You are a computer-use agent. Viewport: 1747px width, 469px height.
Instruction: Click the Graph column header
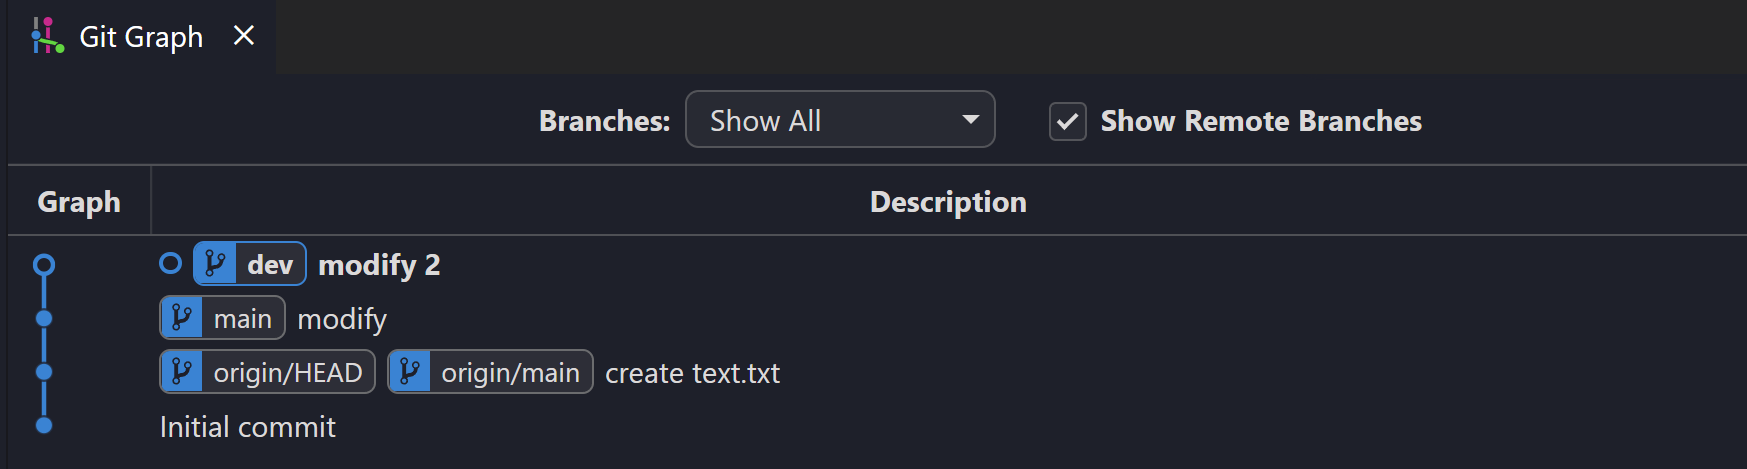[79, 202]
